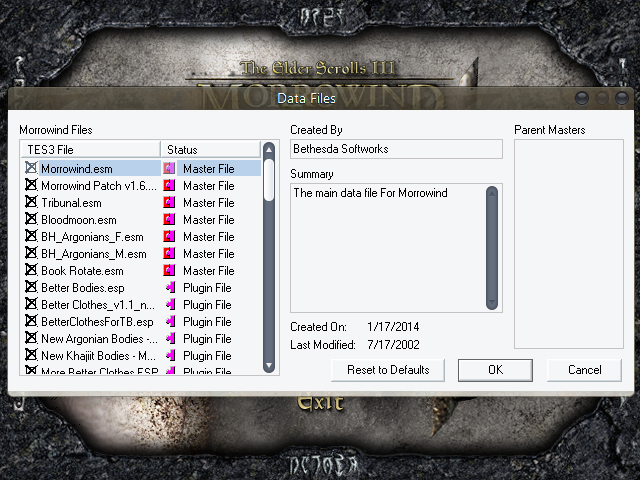Click the Cancel button
640x480 pixels.
click(x=584, y=370)
